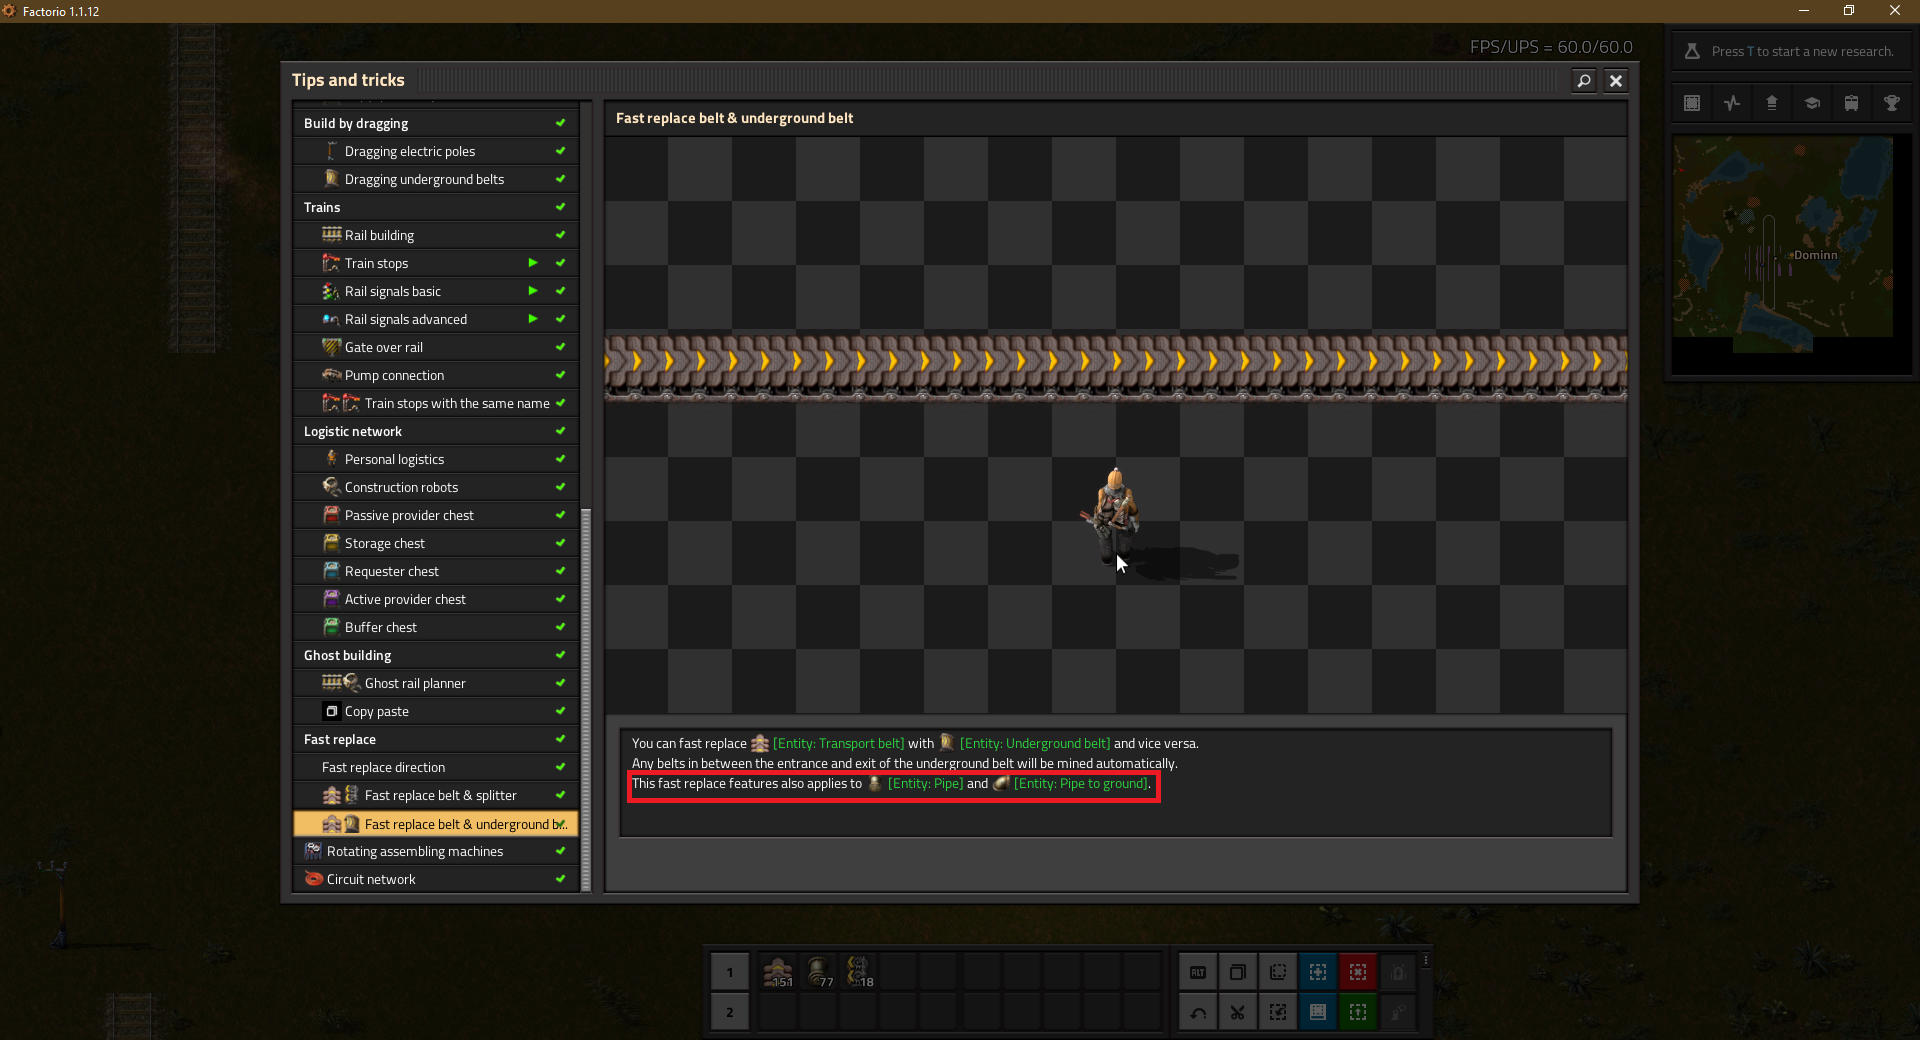Close the Tips and tricks window
The height and width of the screenshot is (1040, 1920).
click(x=1616, y=81)
